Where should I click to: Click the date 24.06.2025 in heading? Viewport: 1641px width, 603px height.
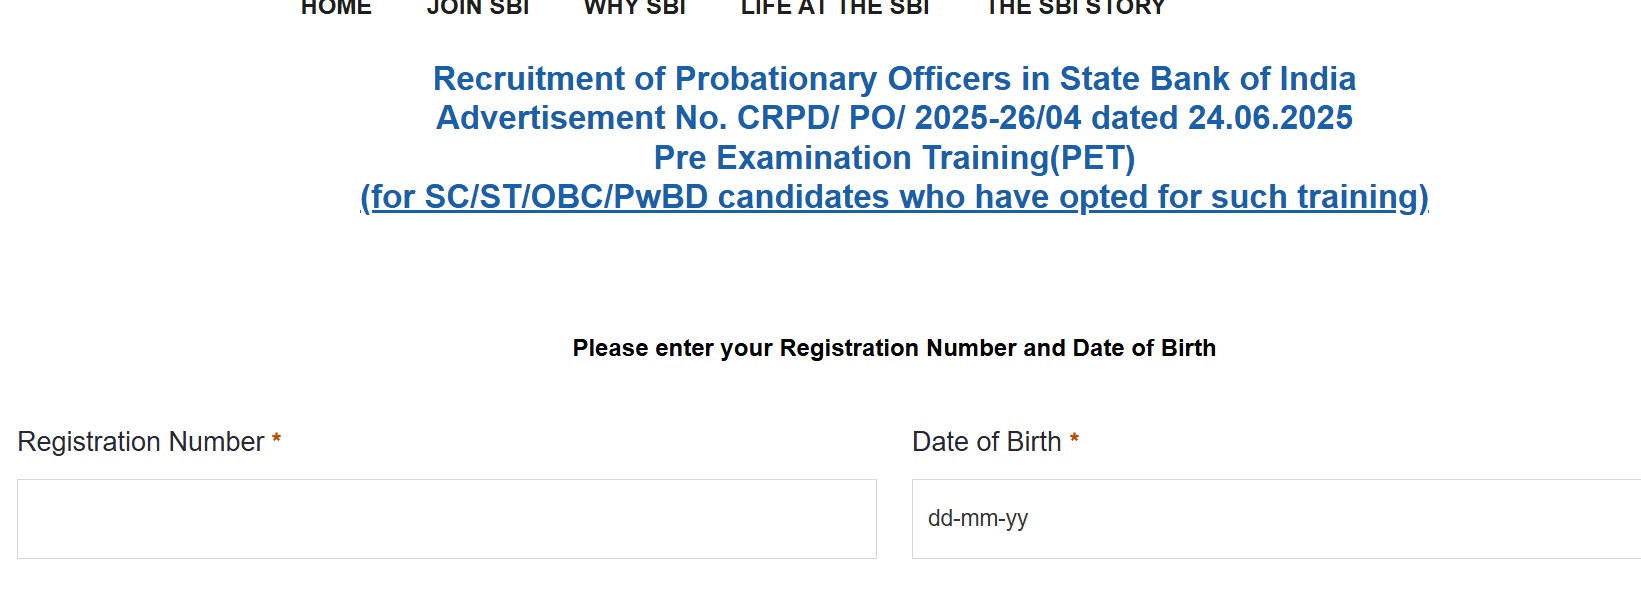[x=1270, y=118]
